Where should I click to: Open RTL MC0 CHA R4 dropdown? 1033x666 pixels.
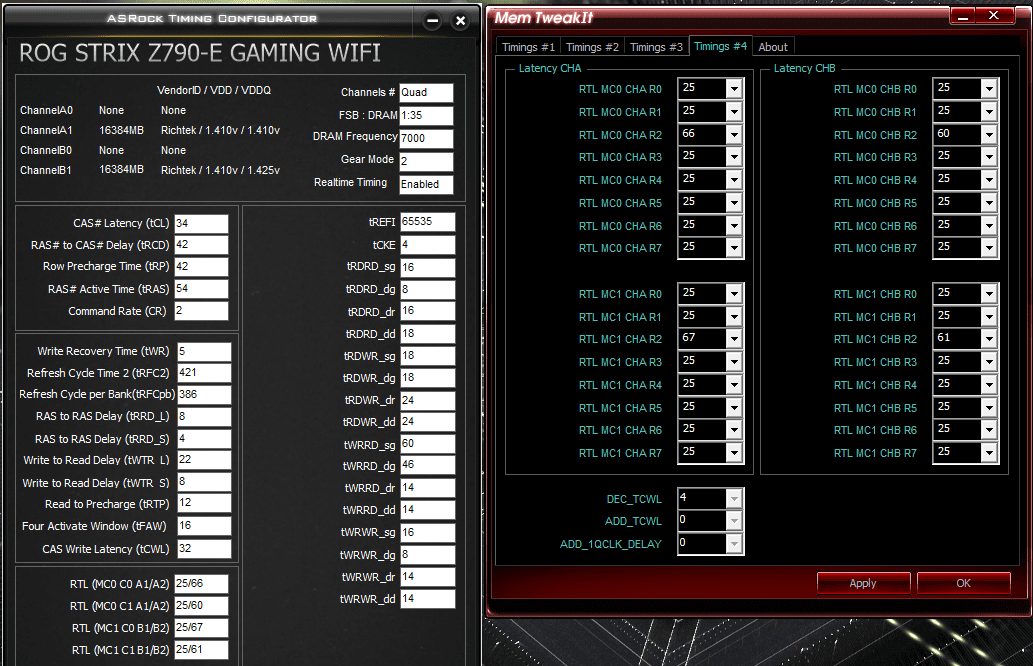(x=734, y=180)
